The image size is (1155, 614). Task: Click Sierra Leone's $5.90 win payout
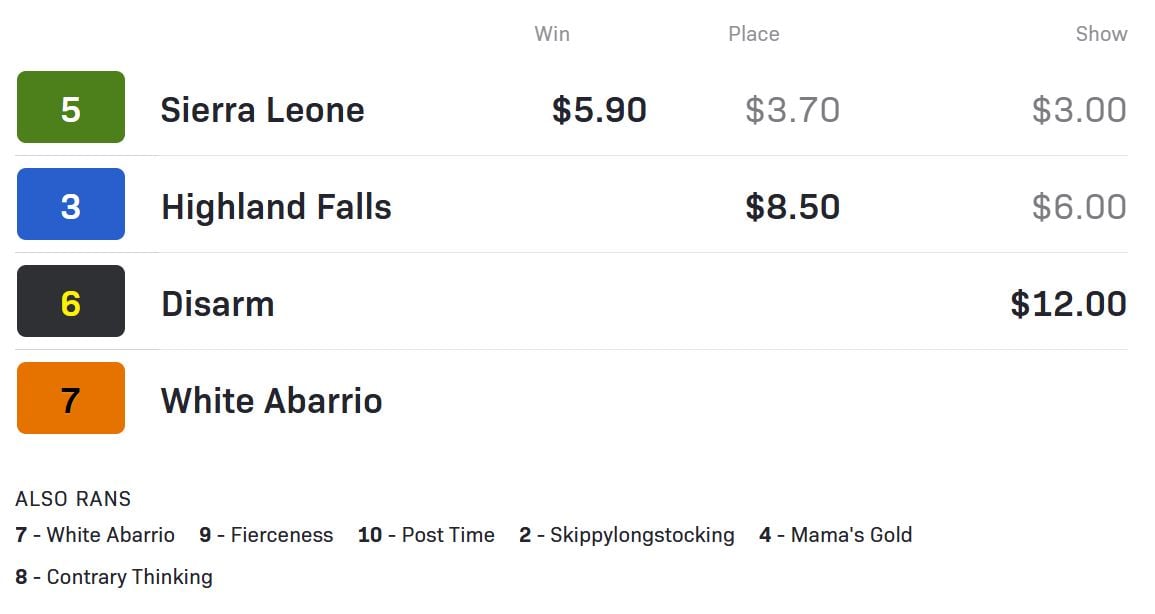tap(599, 110)
